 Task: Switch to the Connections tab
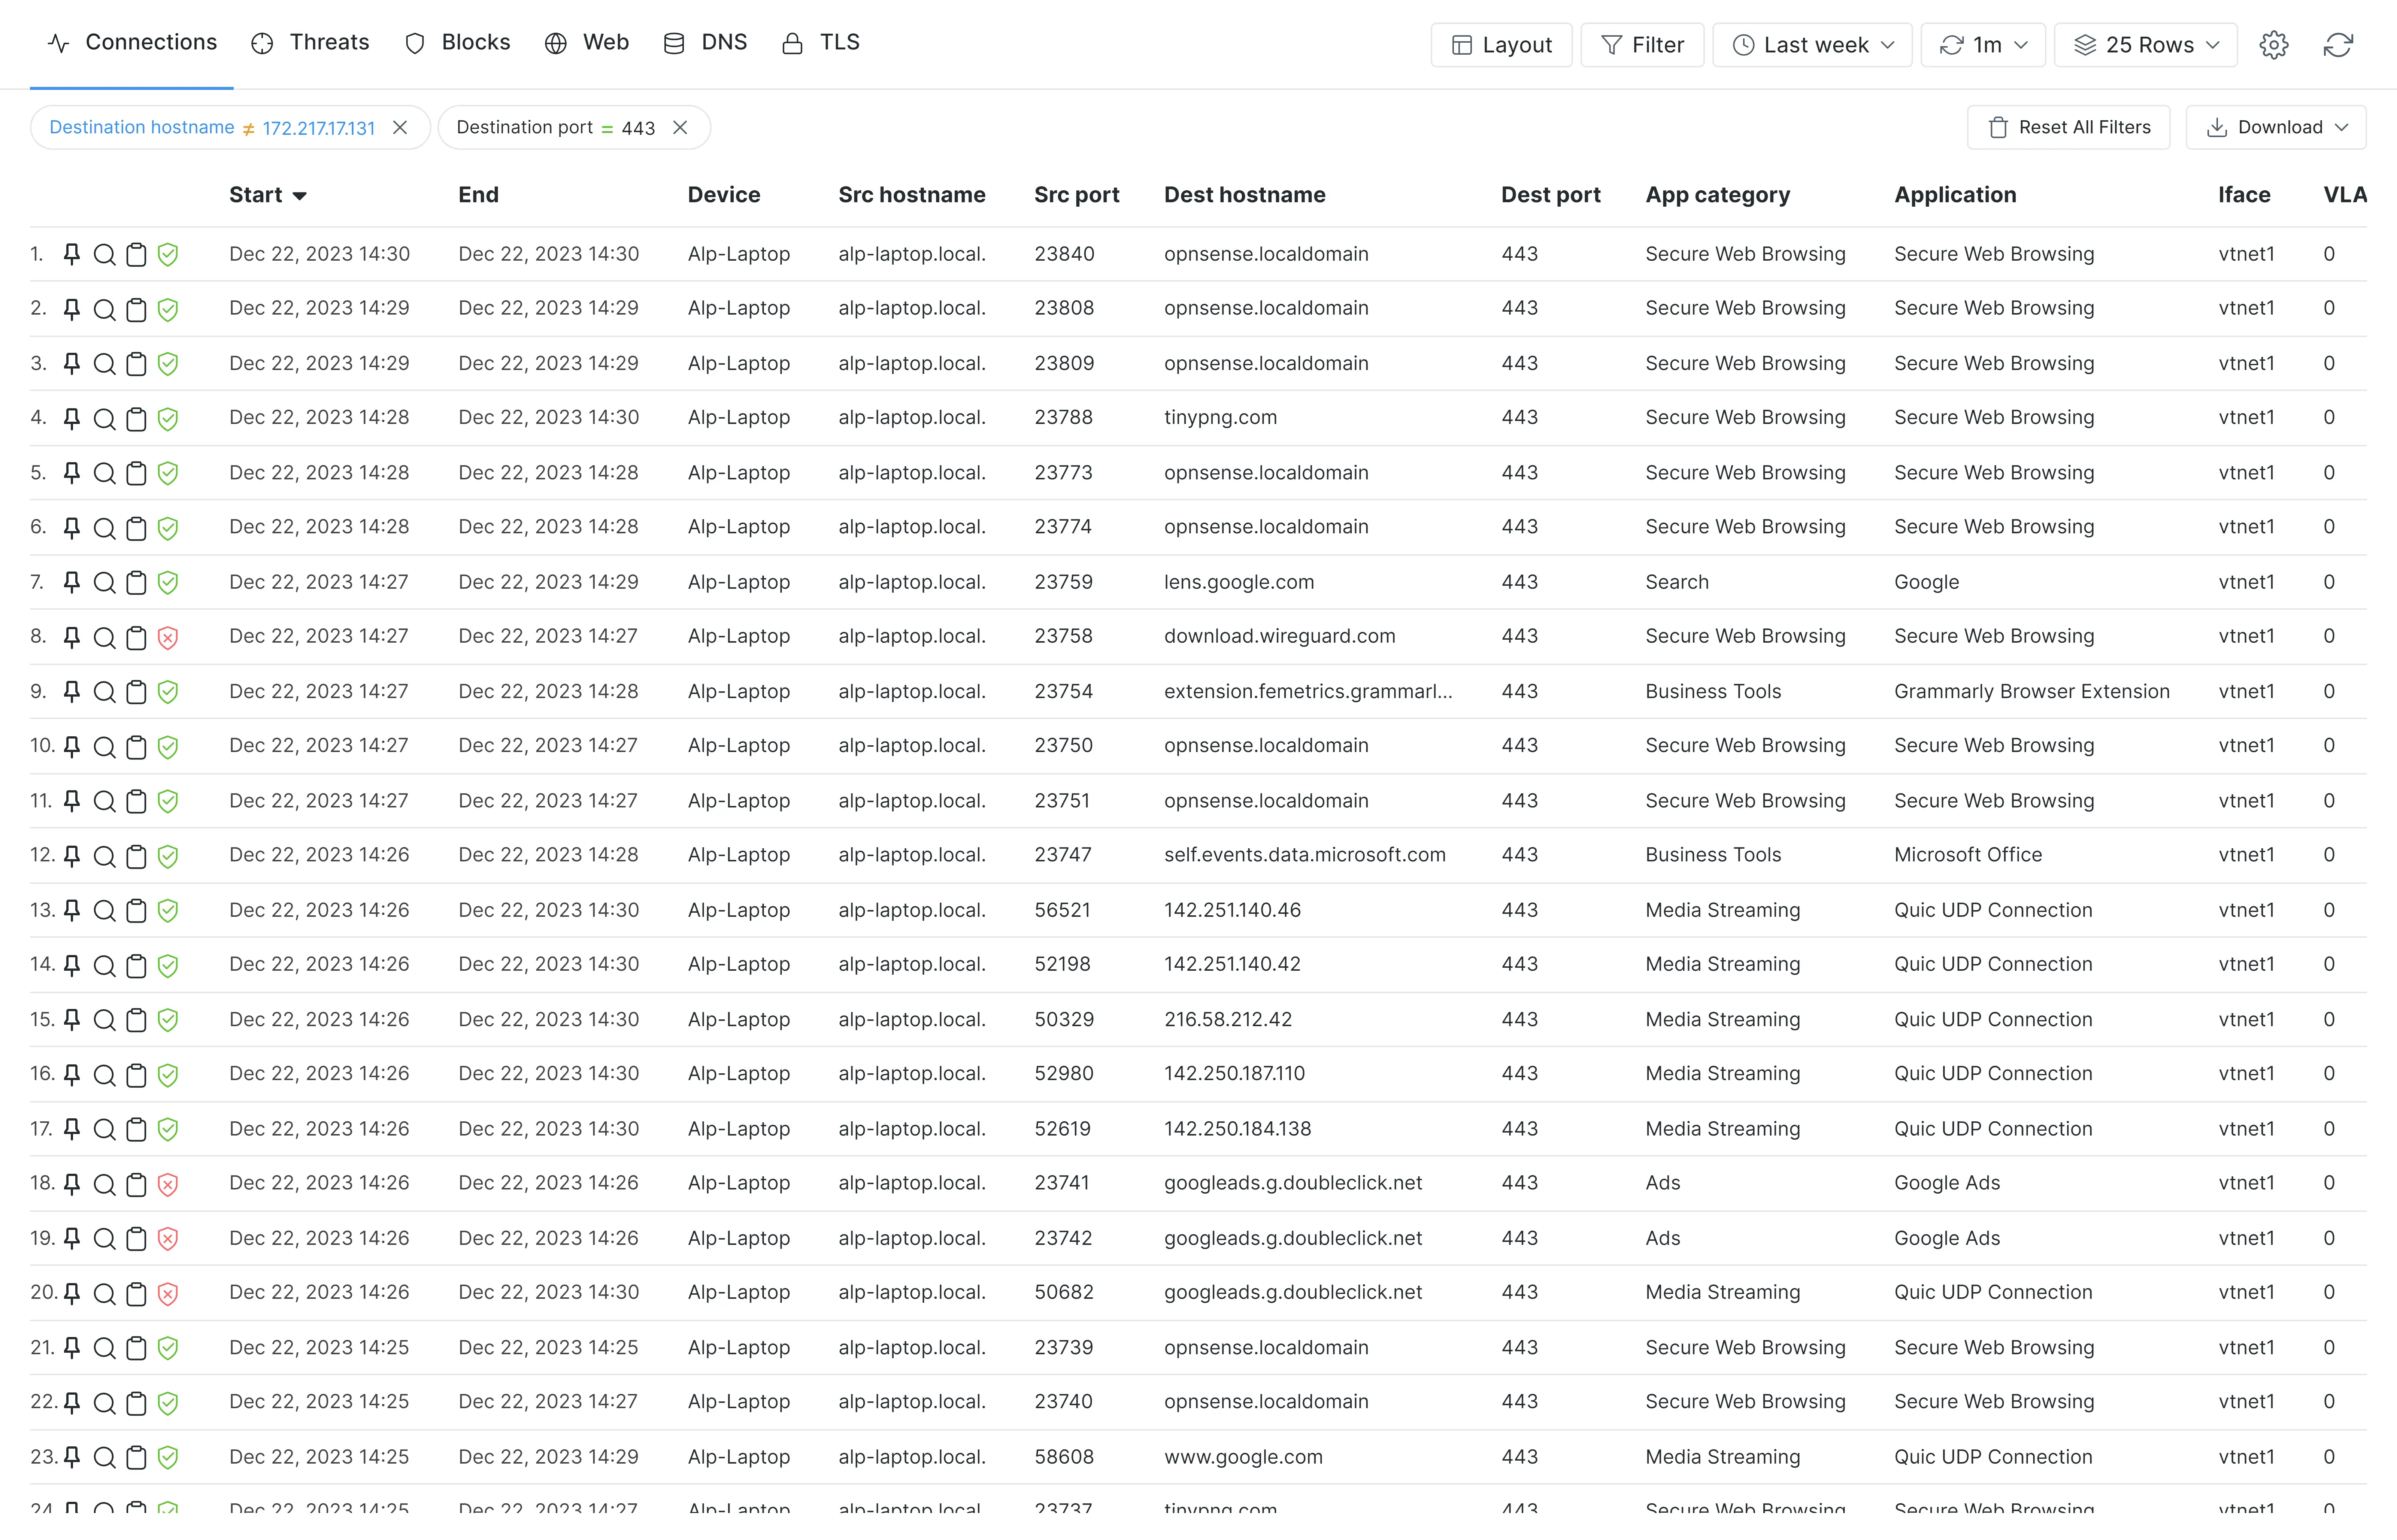[x=132, y=43]
